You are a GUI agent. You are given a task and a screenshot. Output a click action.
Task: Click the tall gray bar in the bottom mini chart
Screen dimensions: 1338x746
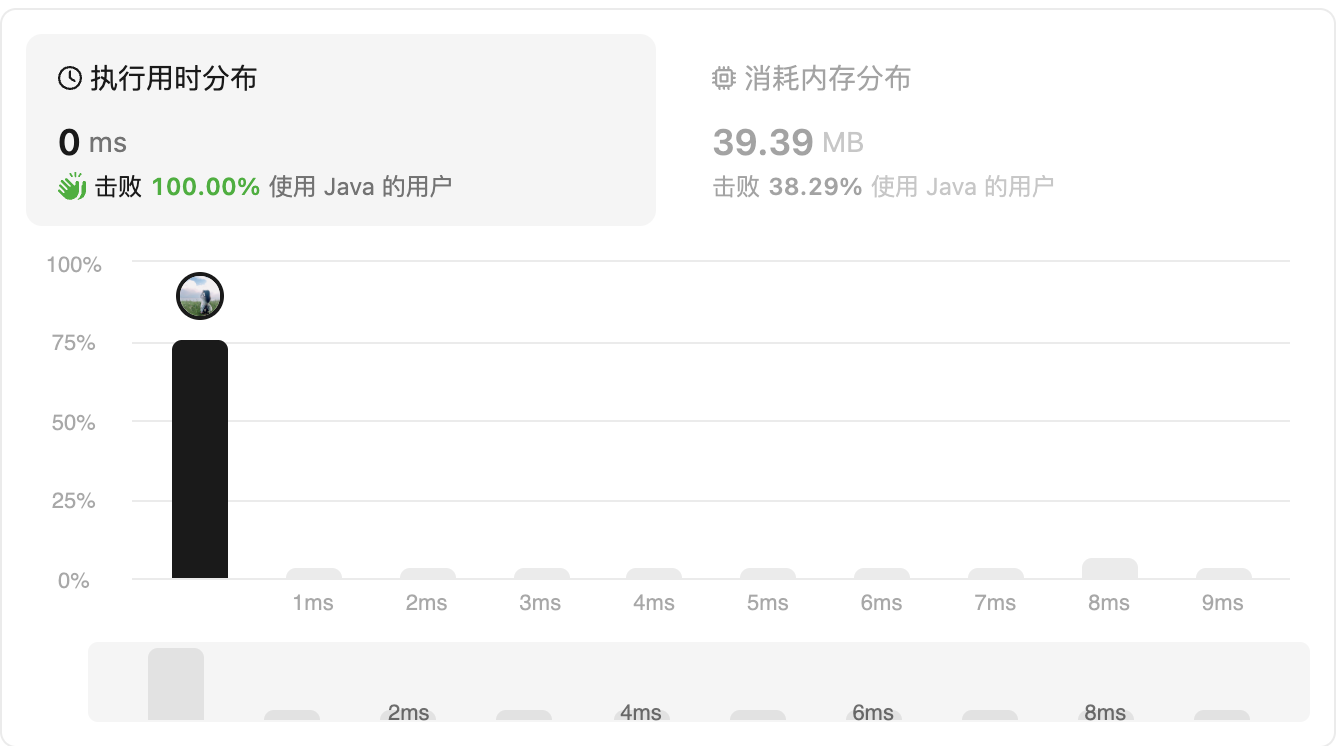(176, 685)
